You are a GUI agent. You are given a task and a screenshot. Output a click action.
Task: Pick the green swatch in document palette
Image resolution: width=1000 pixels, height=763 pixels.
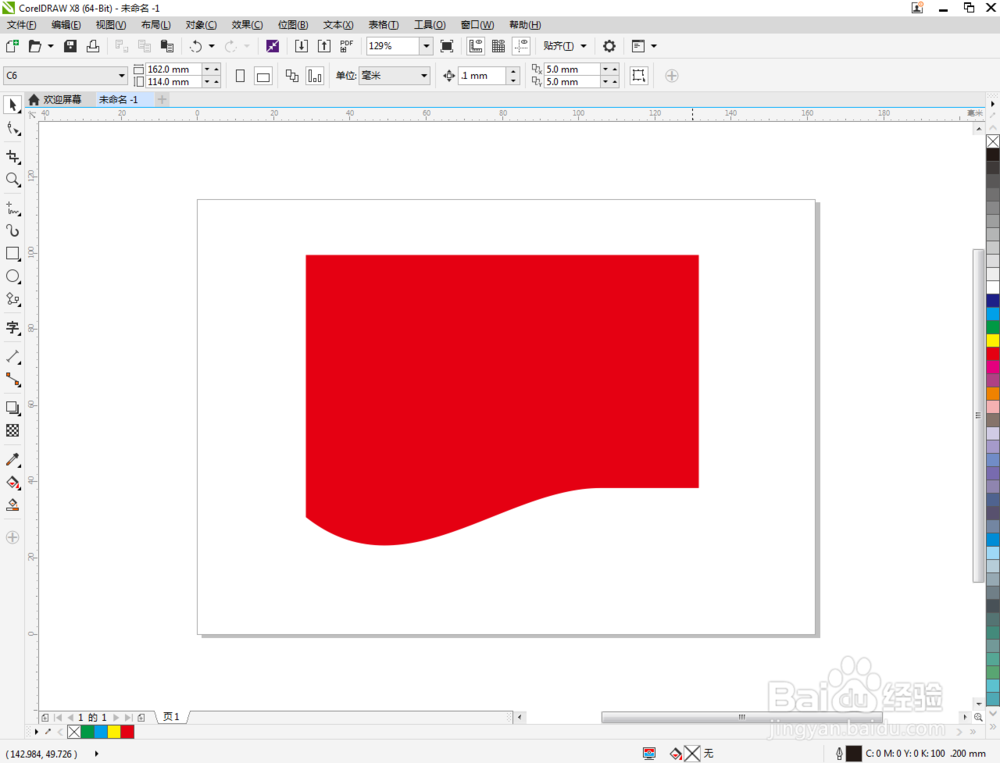click(87, 732)
